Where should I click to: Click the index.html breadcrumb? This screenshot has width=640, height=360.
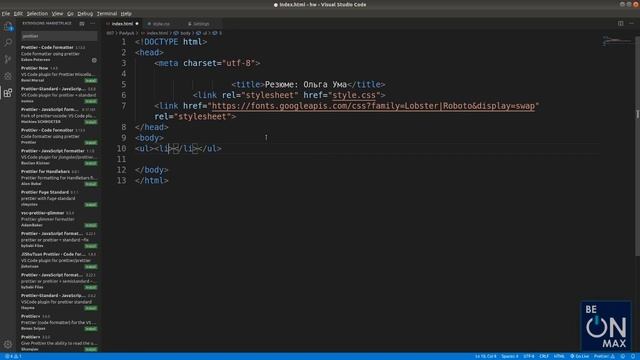[x=155, y=33]
